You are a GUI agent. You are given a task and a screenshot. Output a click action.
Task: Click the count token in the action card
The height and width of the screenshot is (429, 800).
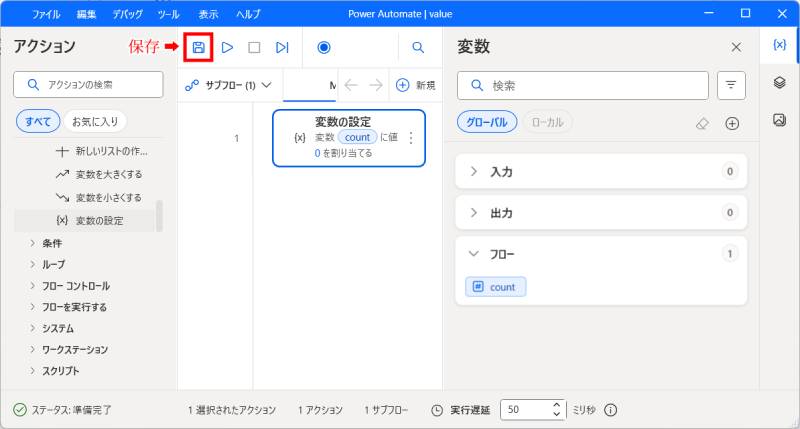[357, 137]
